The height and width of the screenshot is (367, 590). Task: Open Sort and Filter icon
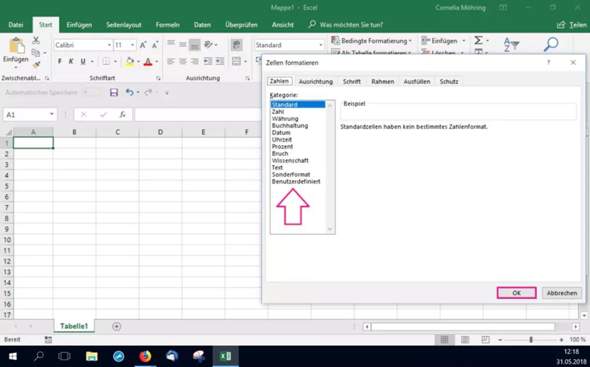(x=511, y=45)
